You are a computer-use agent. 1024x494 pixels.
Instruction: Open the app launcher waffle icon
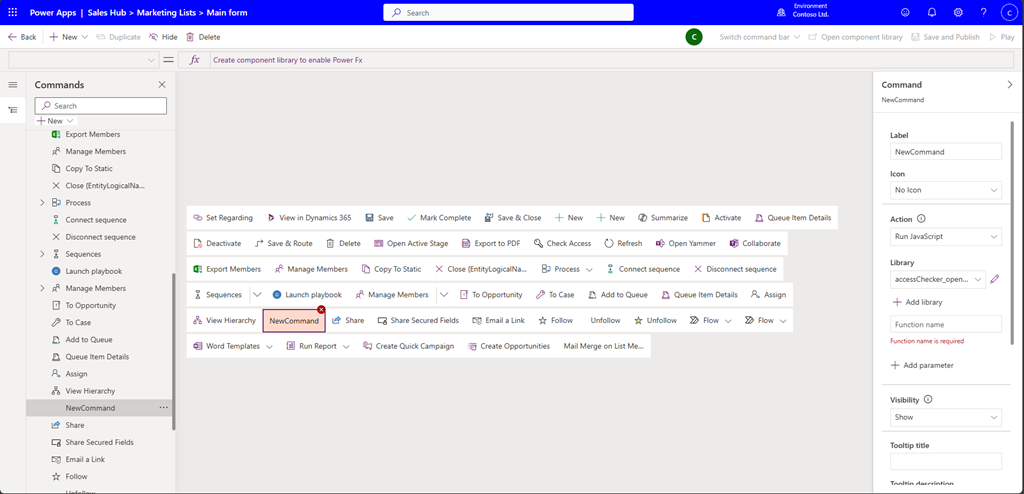pos(12,12)
